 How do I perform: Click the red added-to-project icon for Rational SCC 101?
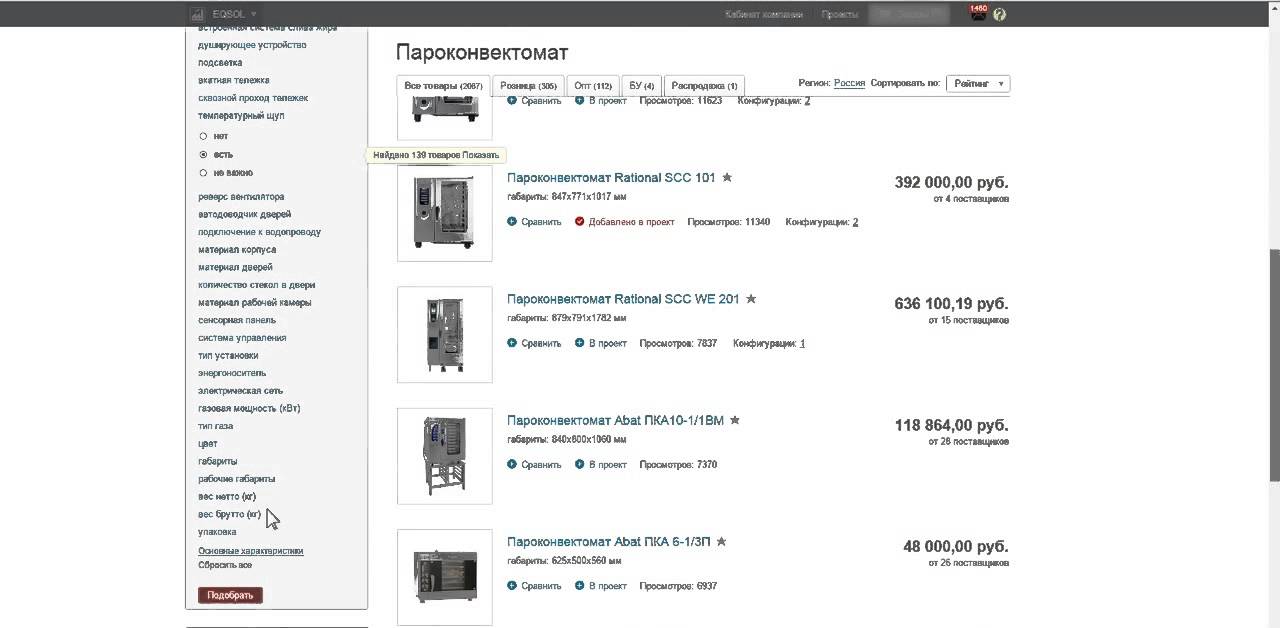580,222
